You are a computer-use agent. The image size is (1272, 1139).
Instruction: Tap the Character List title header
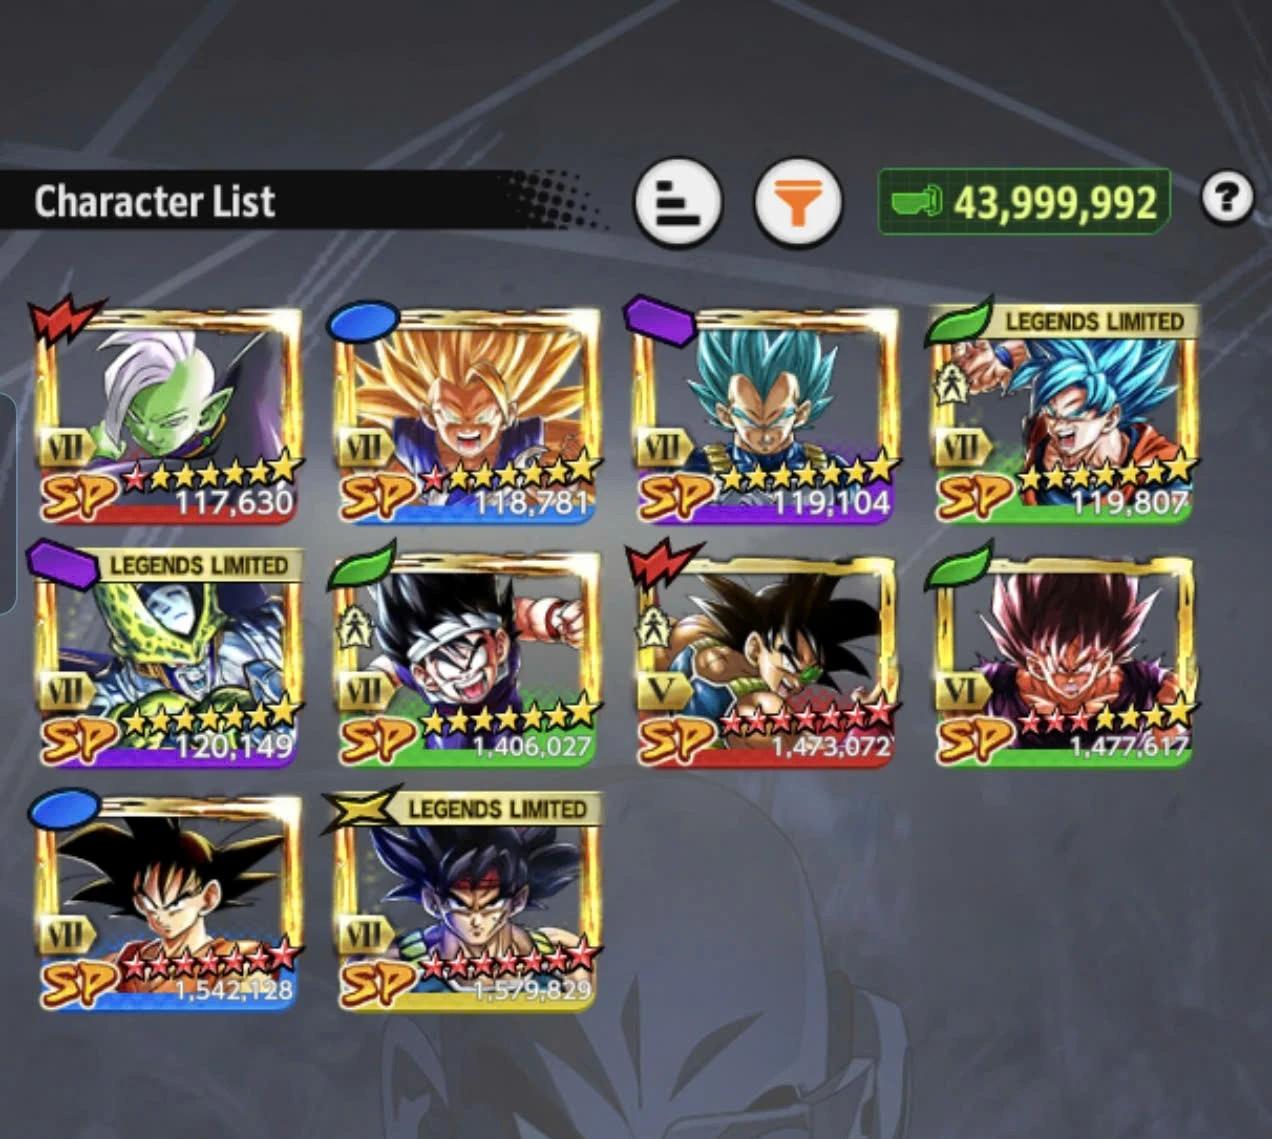coord(155,202)
